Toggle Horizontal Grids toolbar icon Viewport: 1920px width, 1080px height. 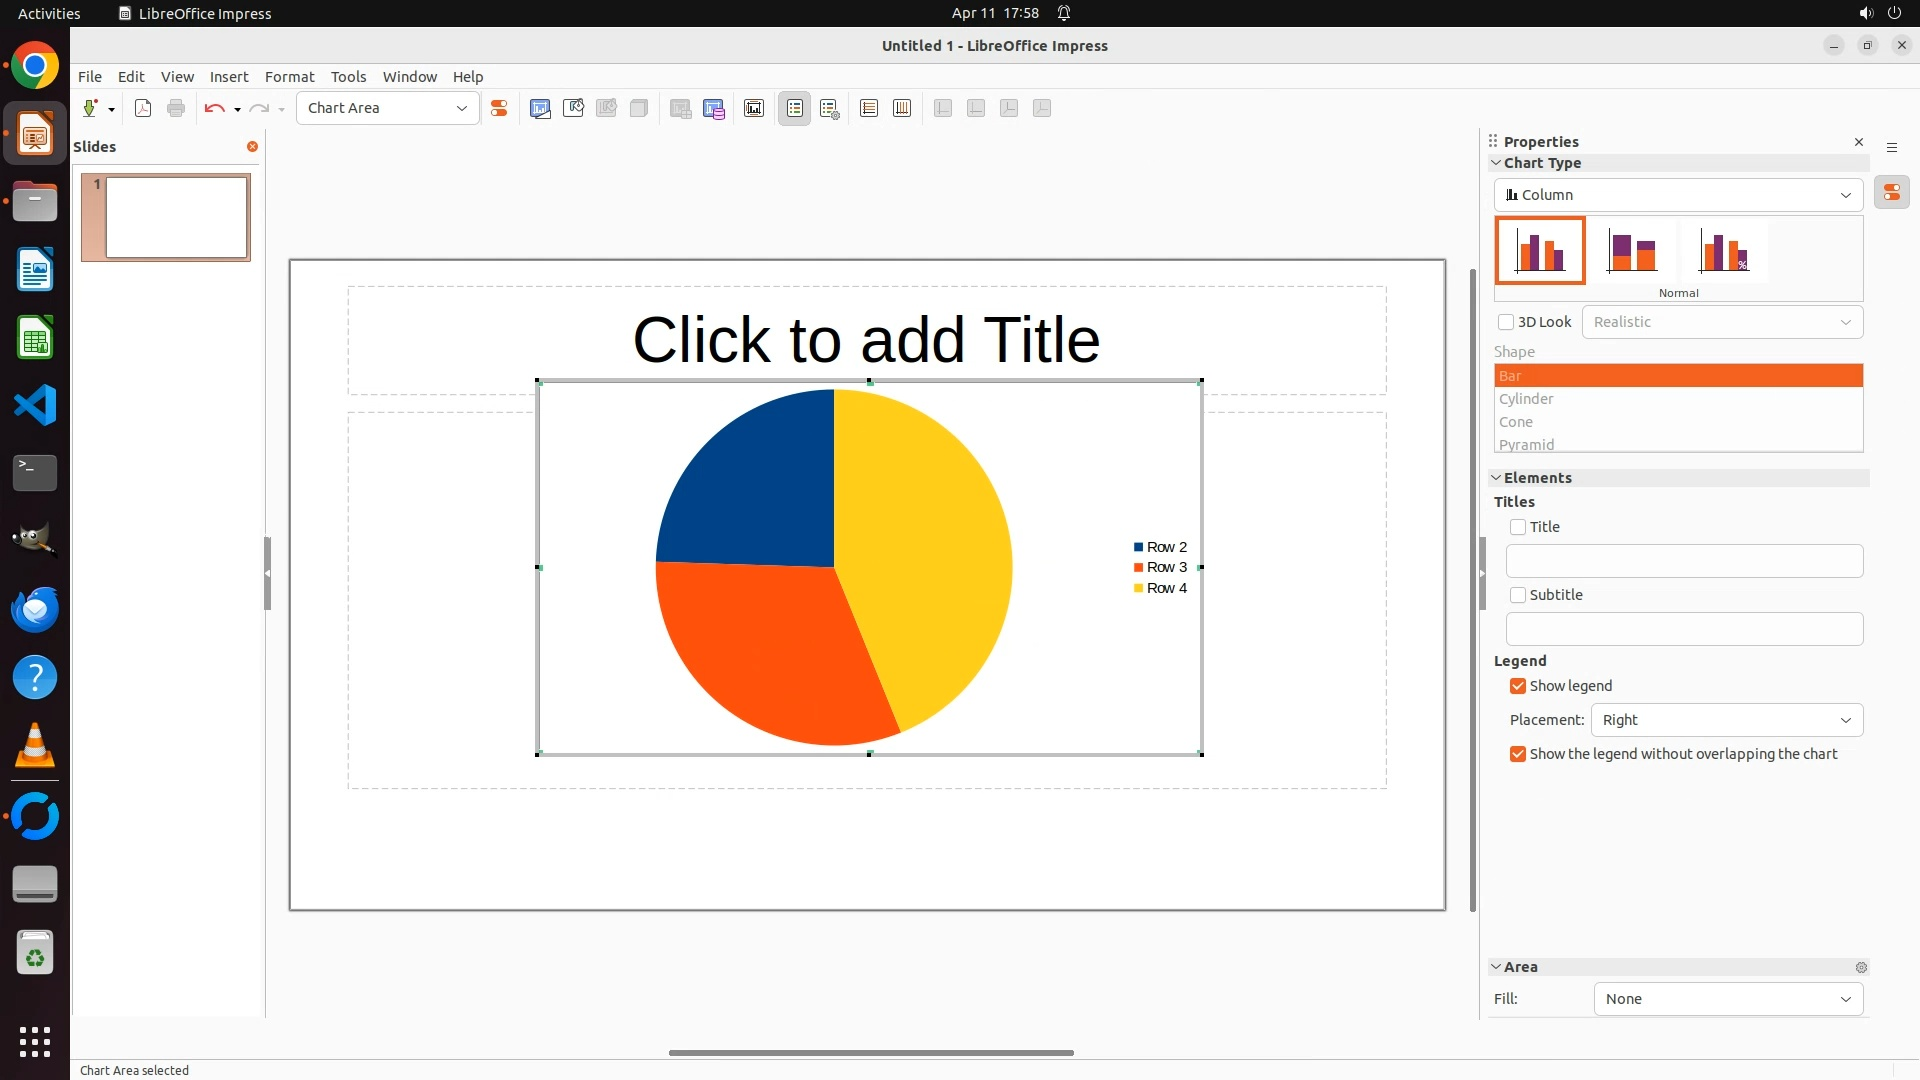(x=869, y=109)
